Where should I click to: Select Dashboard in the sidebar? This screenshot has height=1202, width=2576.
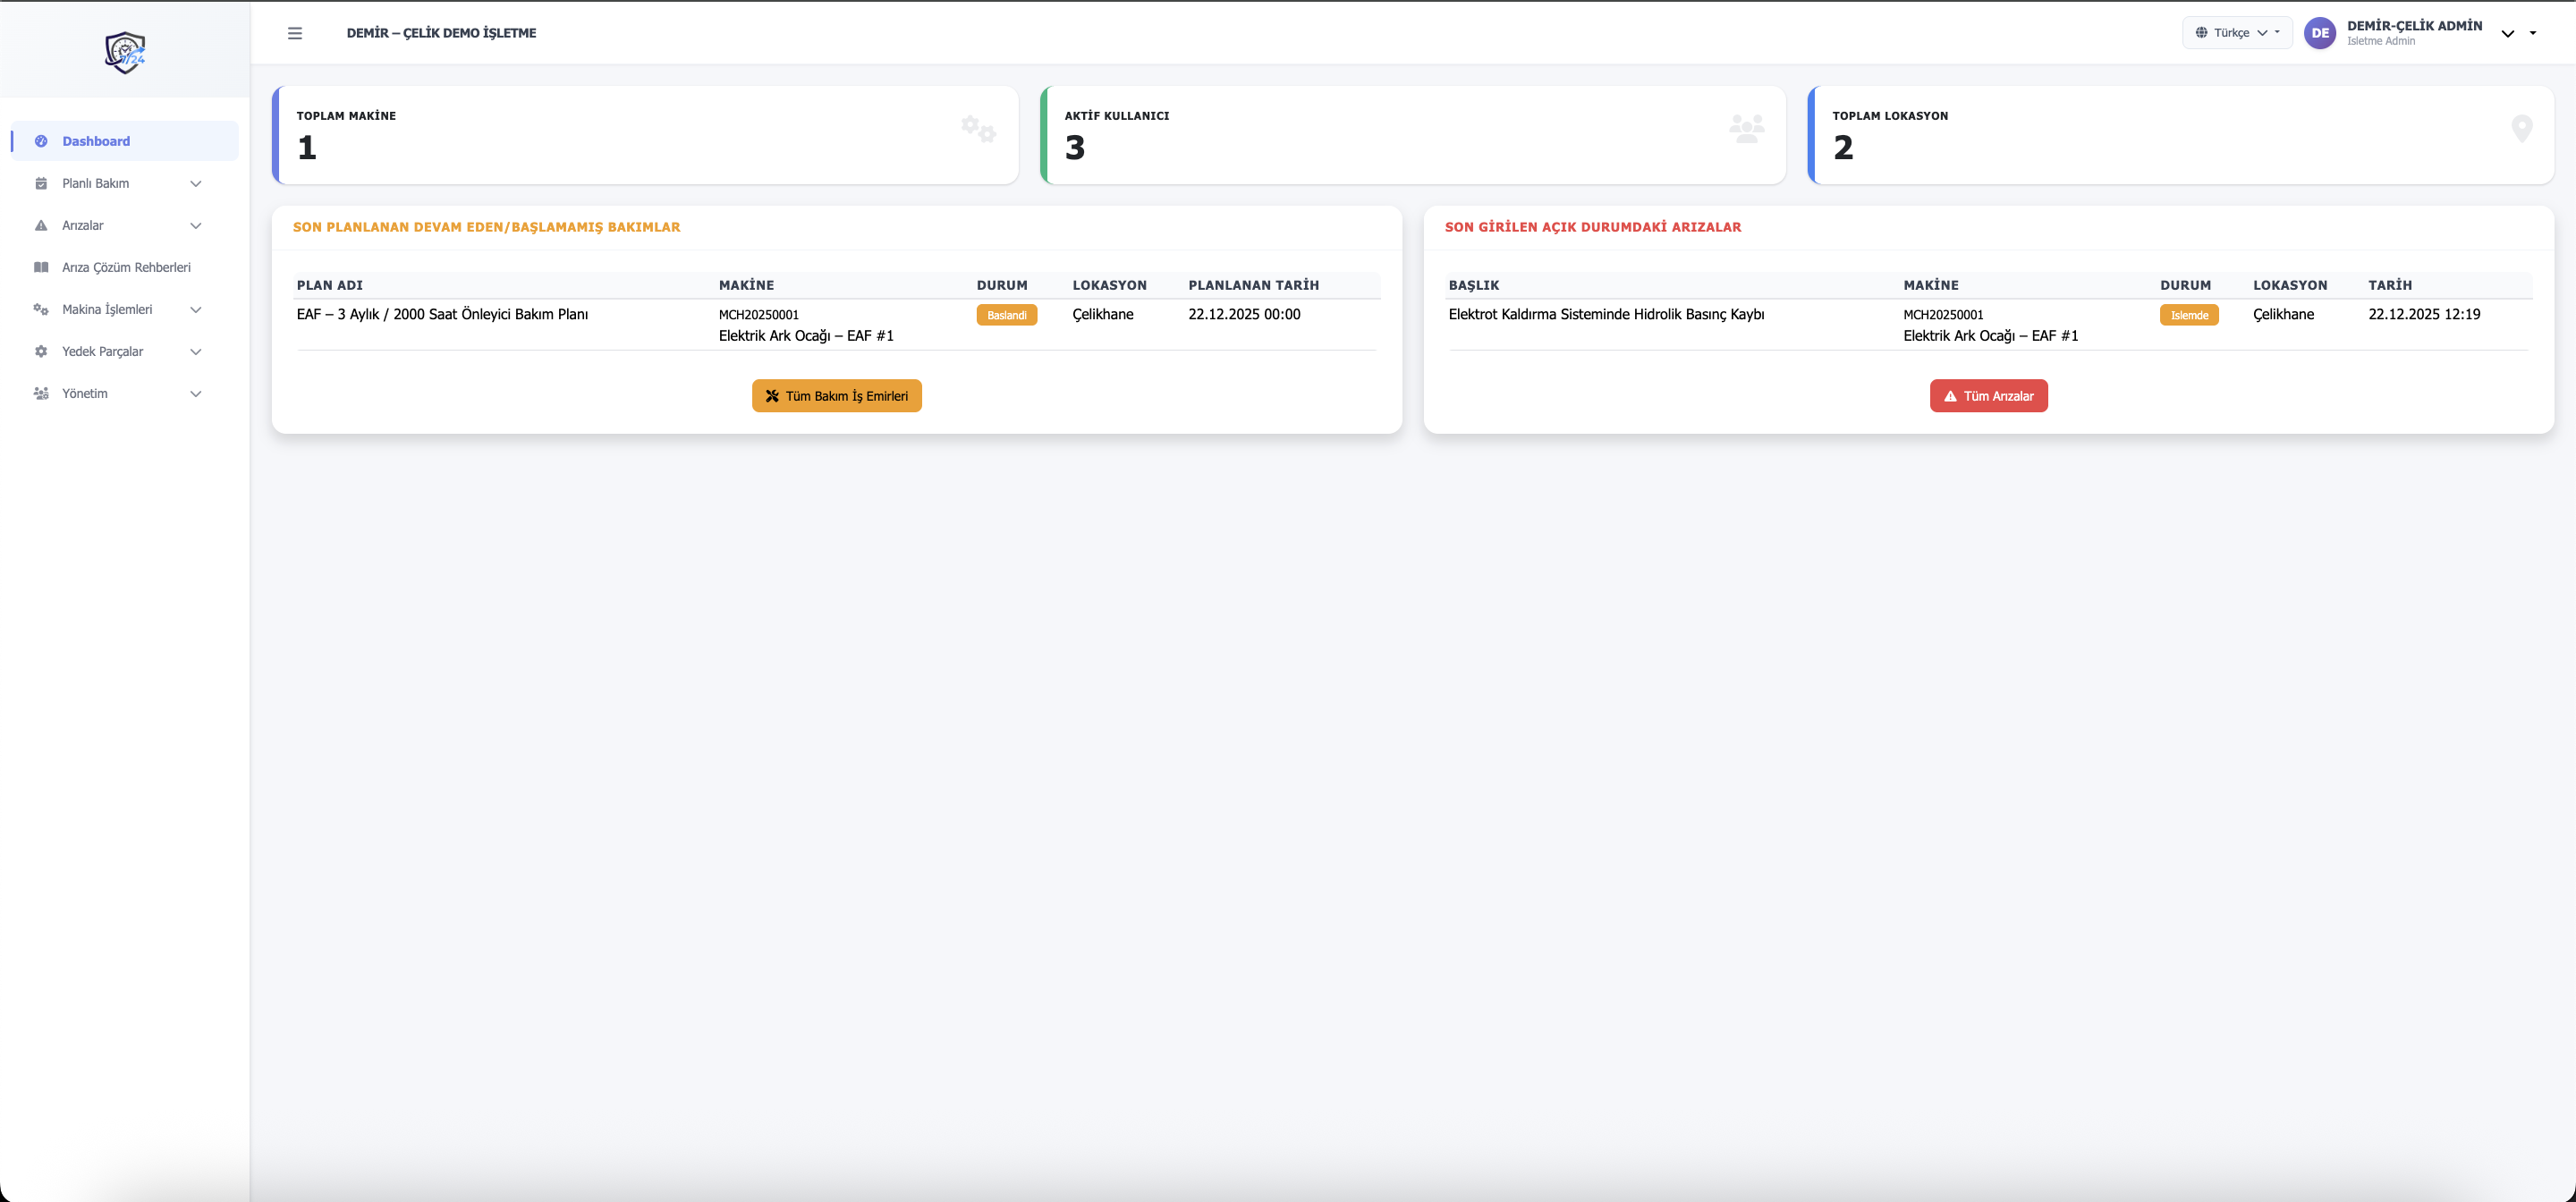tap(95, 141)
